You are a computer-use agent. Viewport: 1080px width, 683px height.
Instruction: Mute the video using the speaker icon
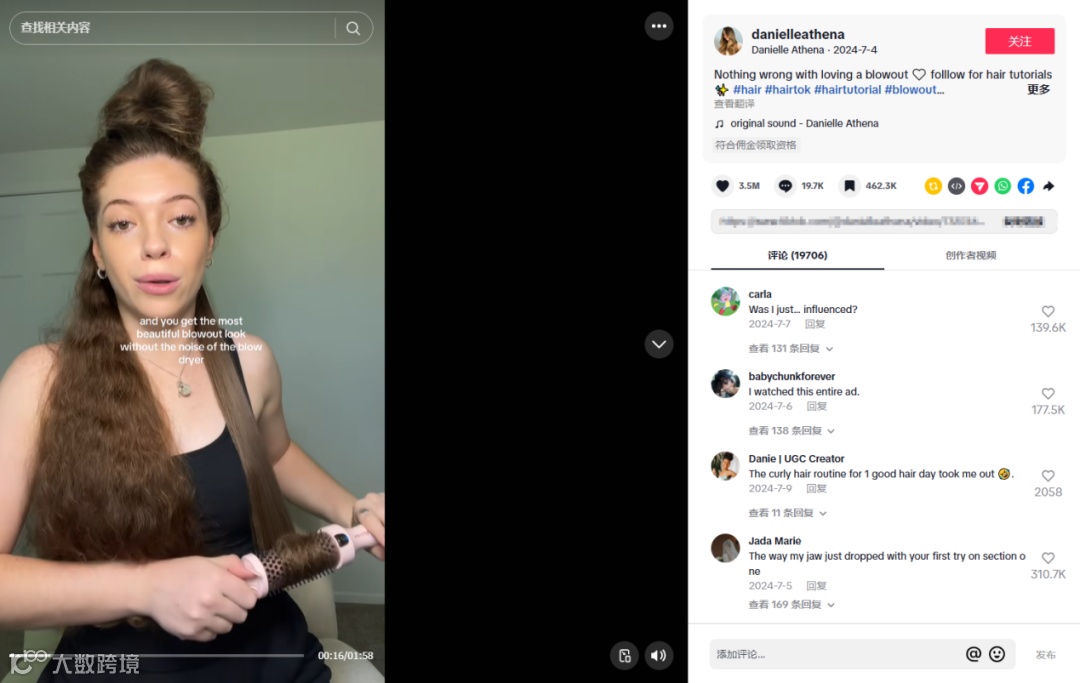click(x=659, y=655)
